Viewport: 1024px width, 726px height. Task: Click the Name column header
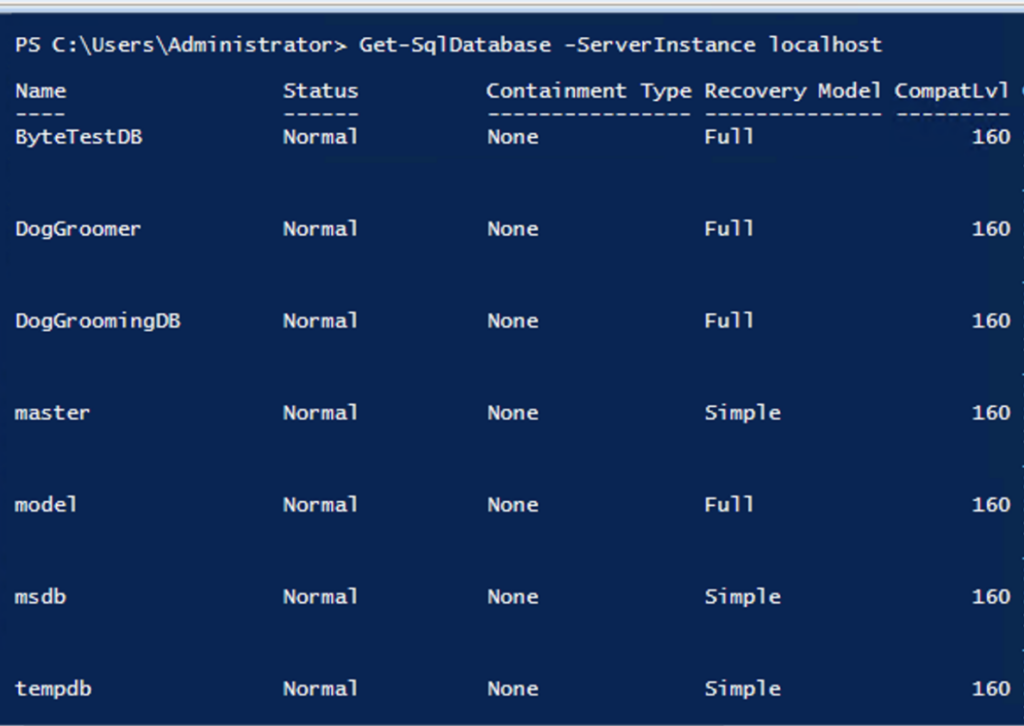pyautogui.click(x=40, y=91)
